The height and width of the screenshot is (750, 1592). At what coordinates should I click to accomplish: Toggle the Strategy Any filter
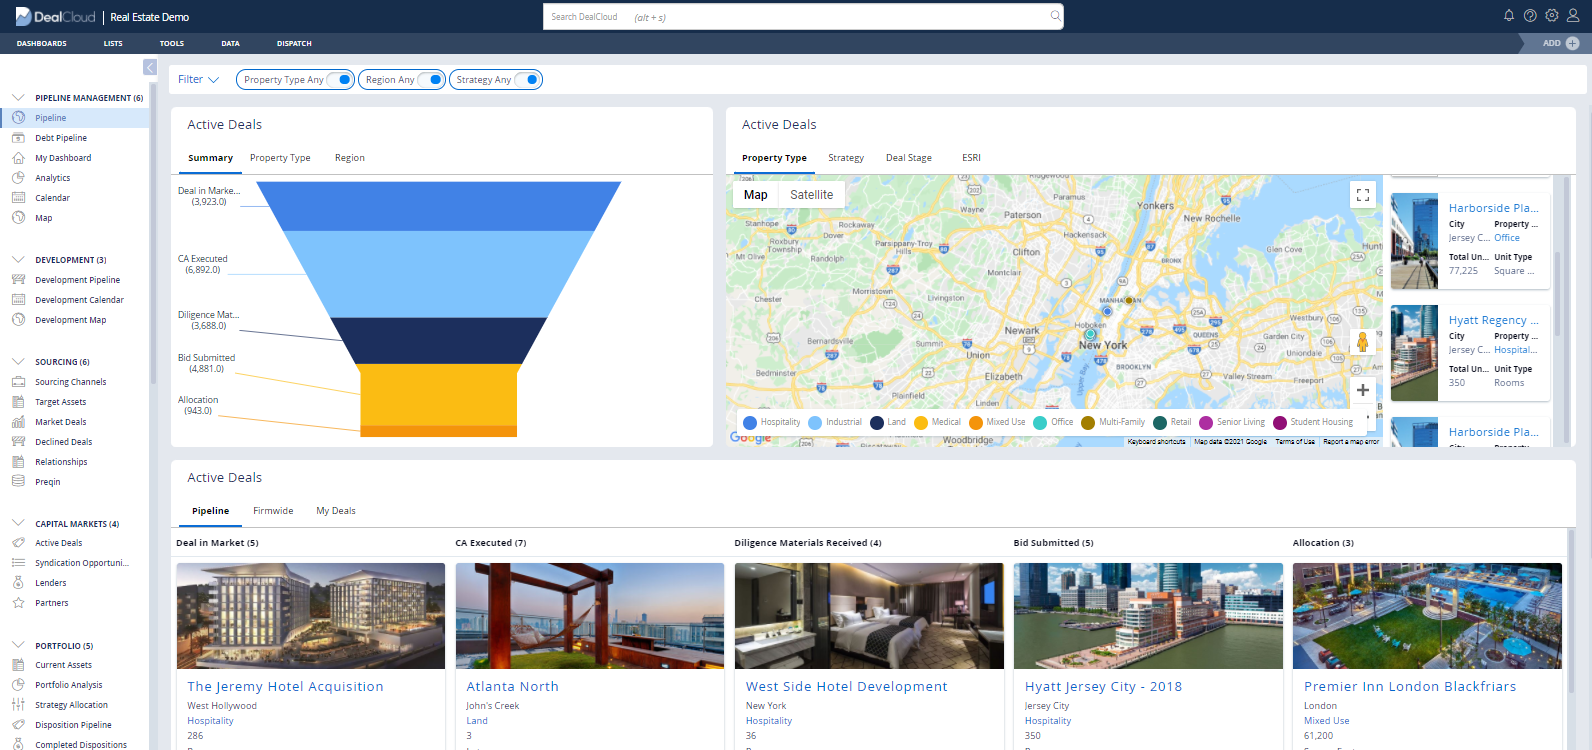[528, 80]
